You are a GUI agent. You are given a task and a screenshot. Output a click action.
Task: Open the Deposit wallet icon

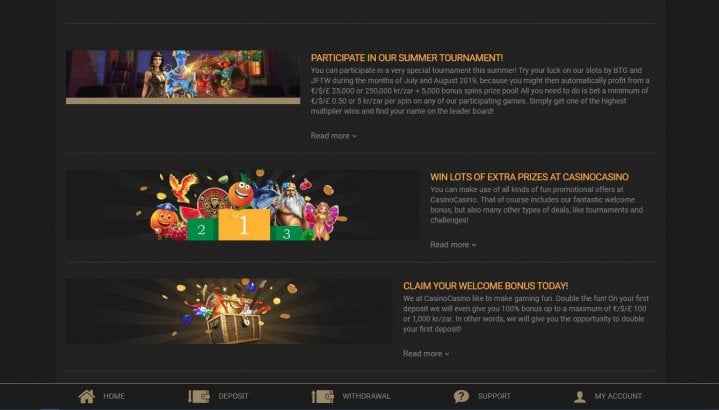(199, 396)
